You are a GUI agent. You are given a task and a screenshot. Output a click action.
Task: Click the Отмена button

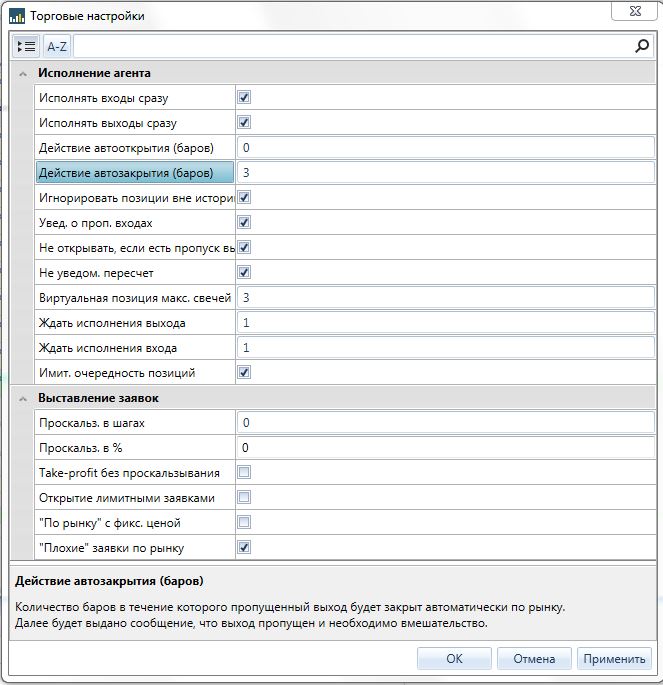534,659
